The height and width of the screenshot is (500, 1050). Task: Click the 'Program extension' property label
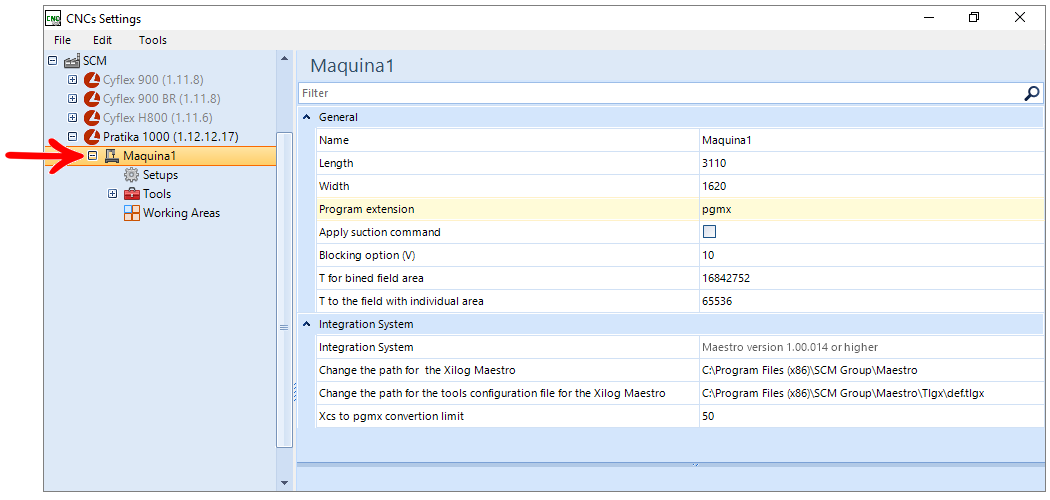pyautogui.click(x=366, y=210)
